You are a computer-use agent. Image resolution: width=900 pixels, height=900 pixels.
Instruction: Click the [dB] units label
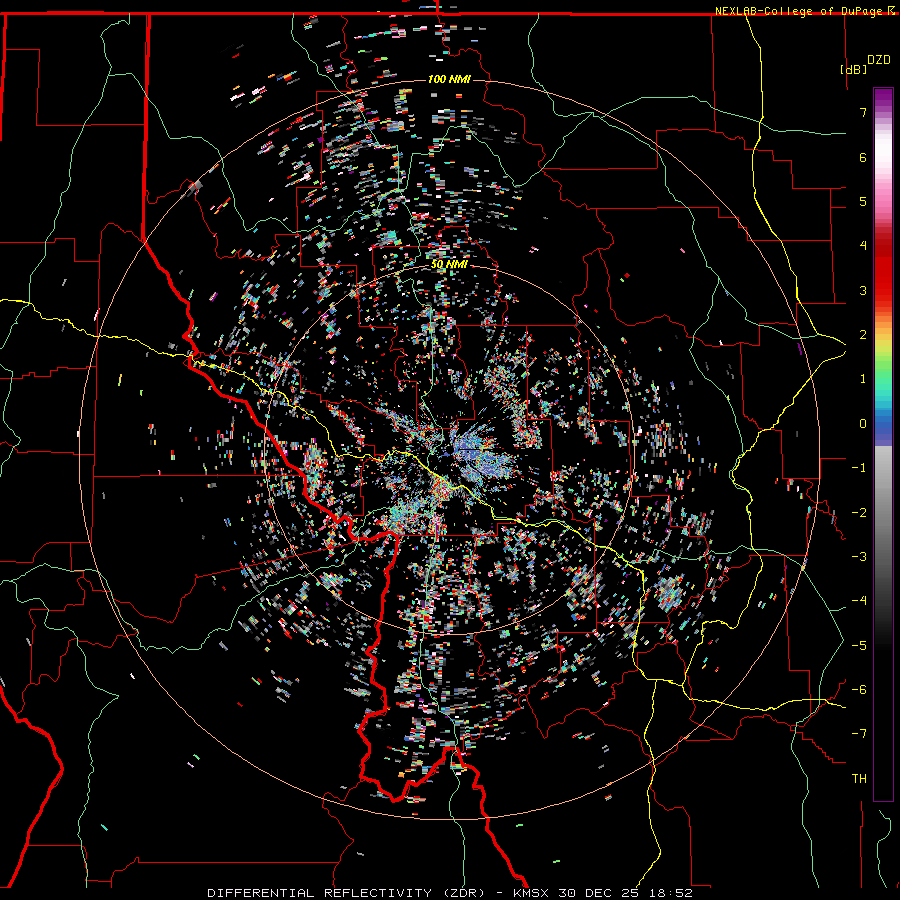click(854, 69)
